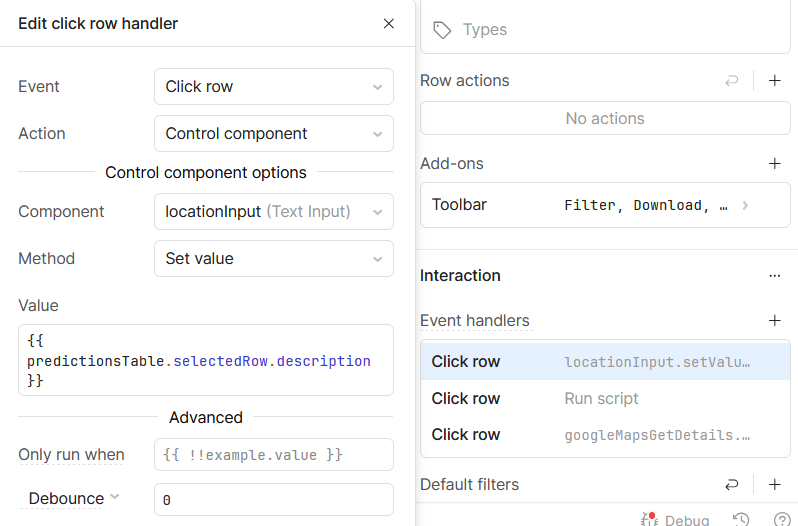Image resolution: width=798 pixels, height=526 pixels.
Task: Open the Method dropdown showing Set value
Action: tap(274, 258)
